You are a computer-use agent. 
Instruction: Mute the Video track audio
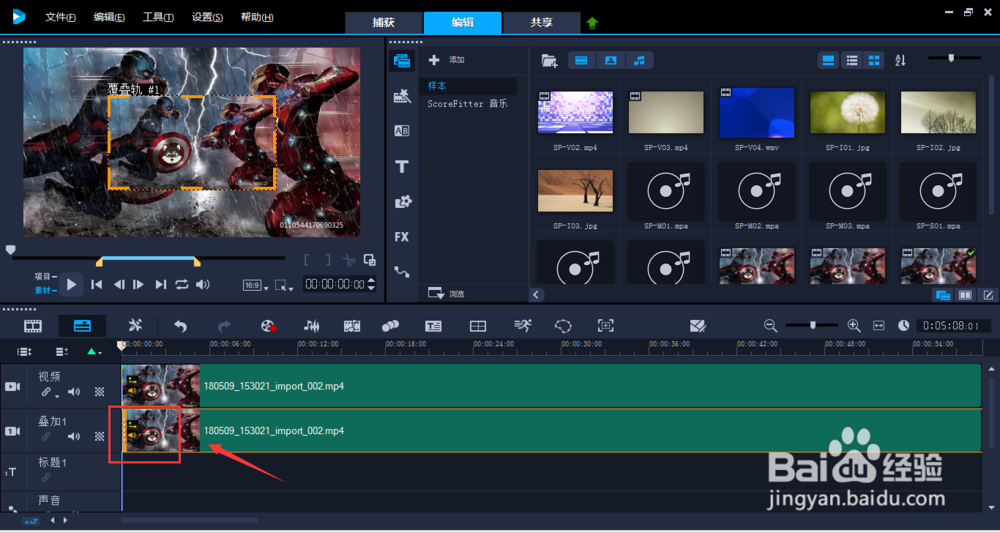[74, 392]
